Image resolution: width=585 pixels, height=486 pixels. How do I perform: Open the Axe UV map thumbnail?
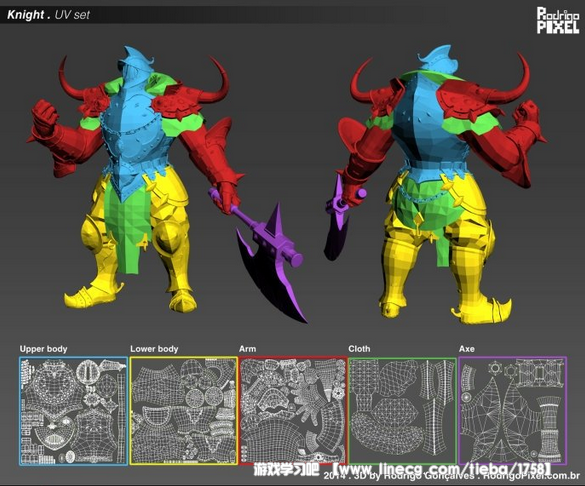(513, 411)
